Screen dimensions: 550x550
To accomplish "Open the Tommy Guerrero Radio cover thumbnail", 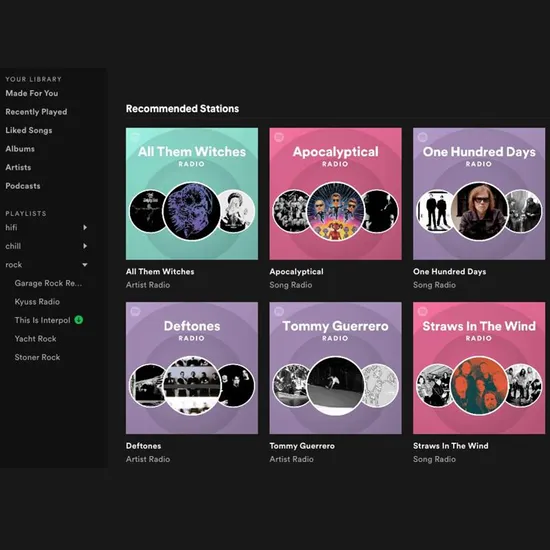I will [335, 368].
